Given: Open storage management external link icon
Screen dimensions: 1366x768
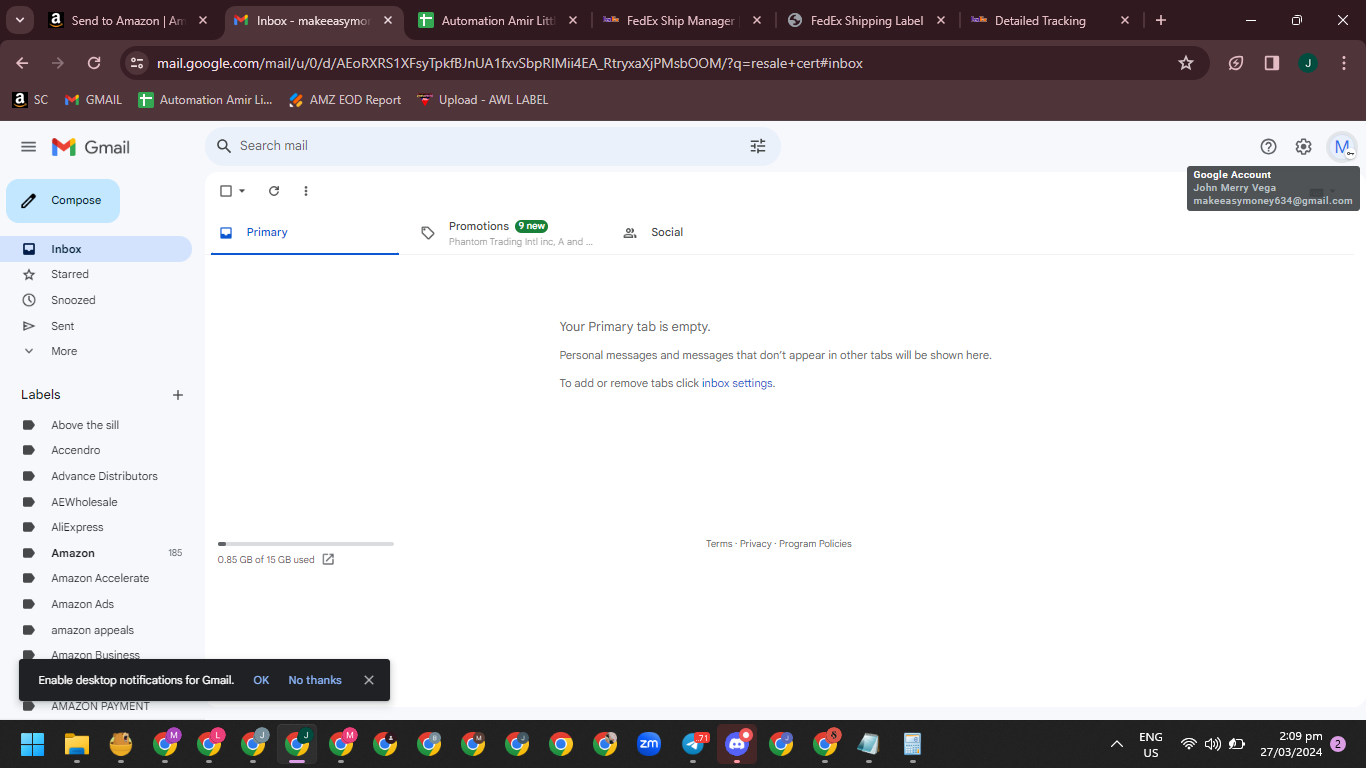Looking at the screenshot, I should [328, 560].
